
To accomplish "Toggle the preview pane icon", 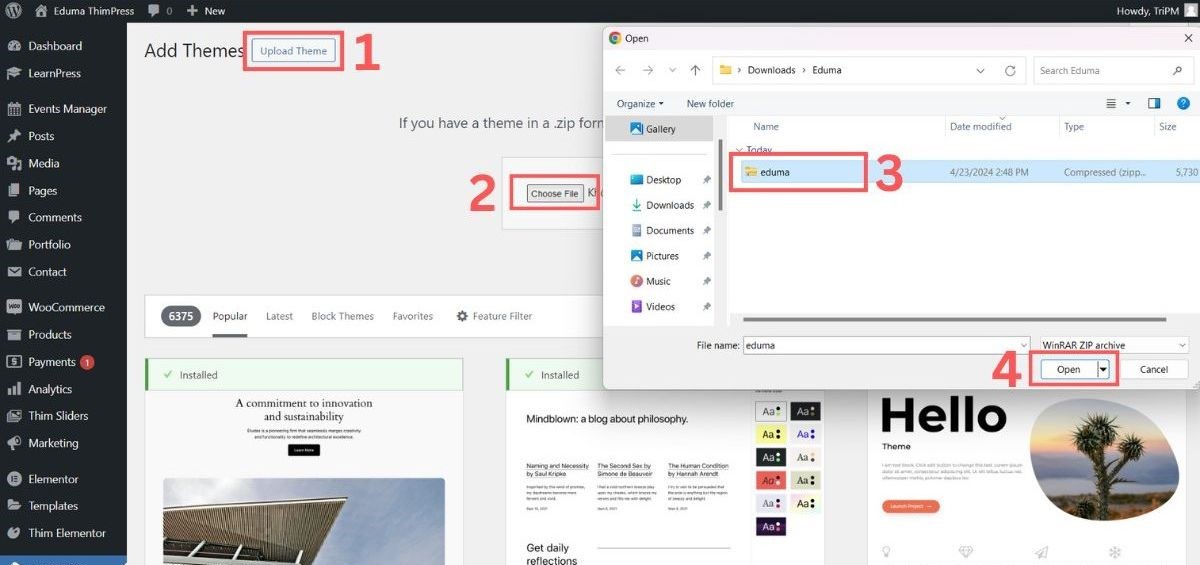I will 1154,103.
